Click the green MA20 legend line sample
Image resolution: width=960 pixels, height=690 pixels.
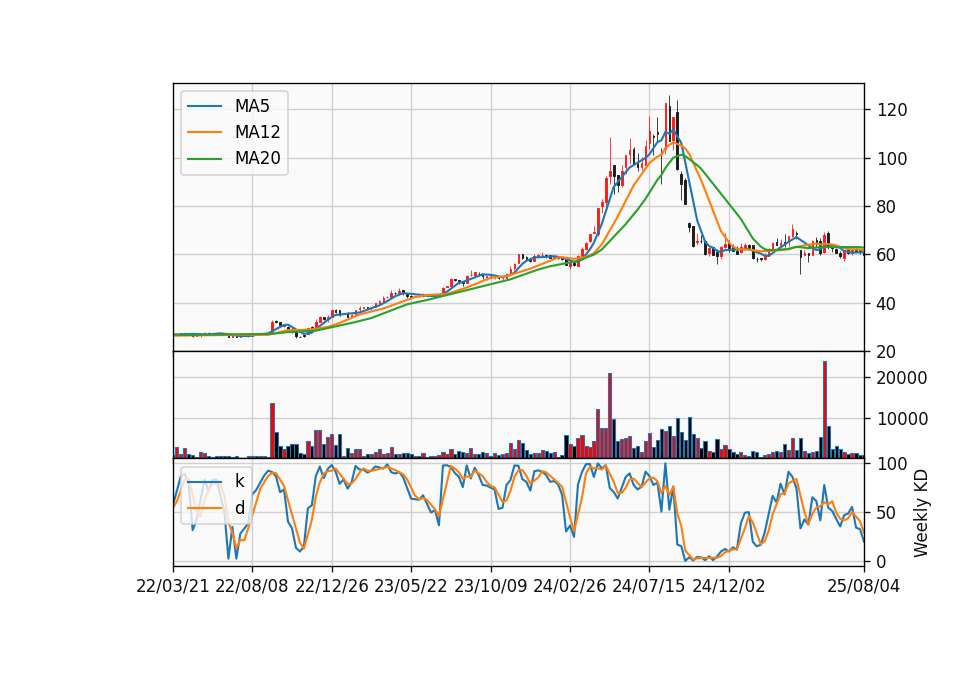tap(204, 159)
